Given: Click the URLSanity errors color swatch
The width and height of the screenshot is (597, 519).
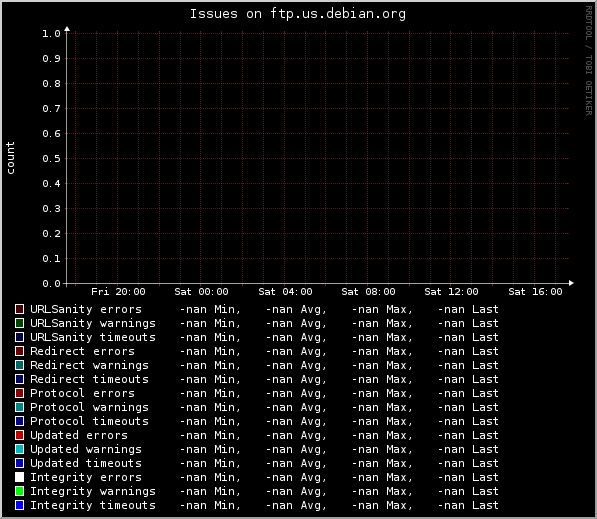Looking at the screenshot, I should 19,309.
